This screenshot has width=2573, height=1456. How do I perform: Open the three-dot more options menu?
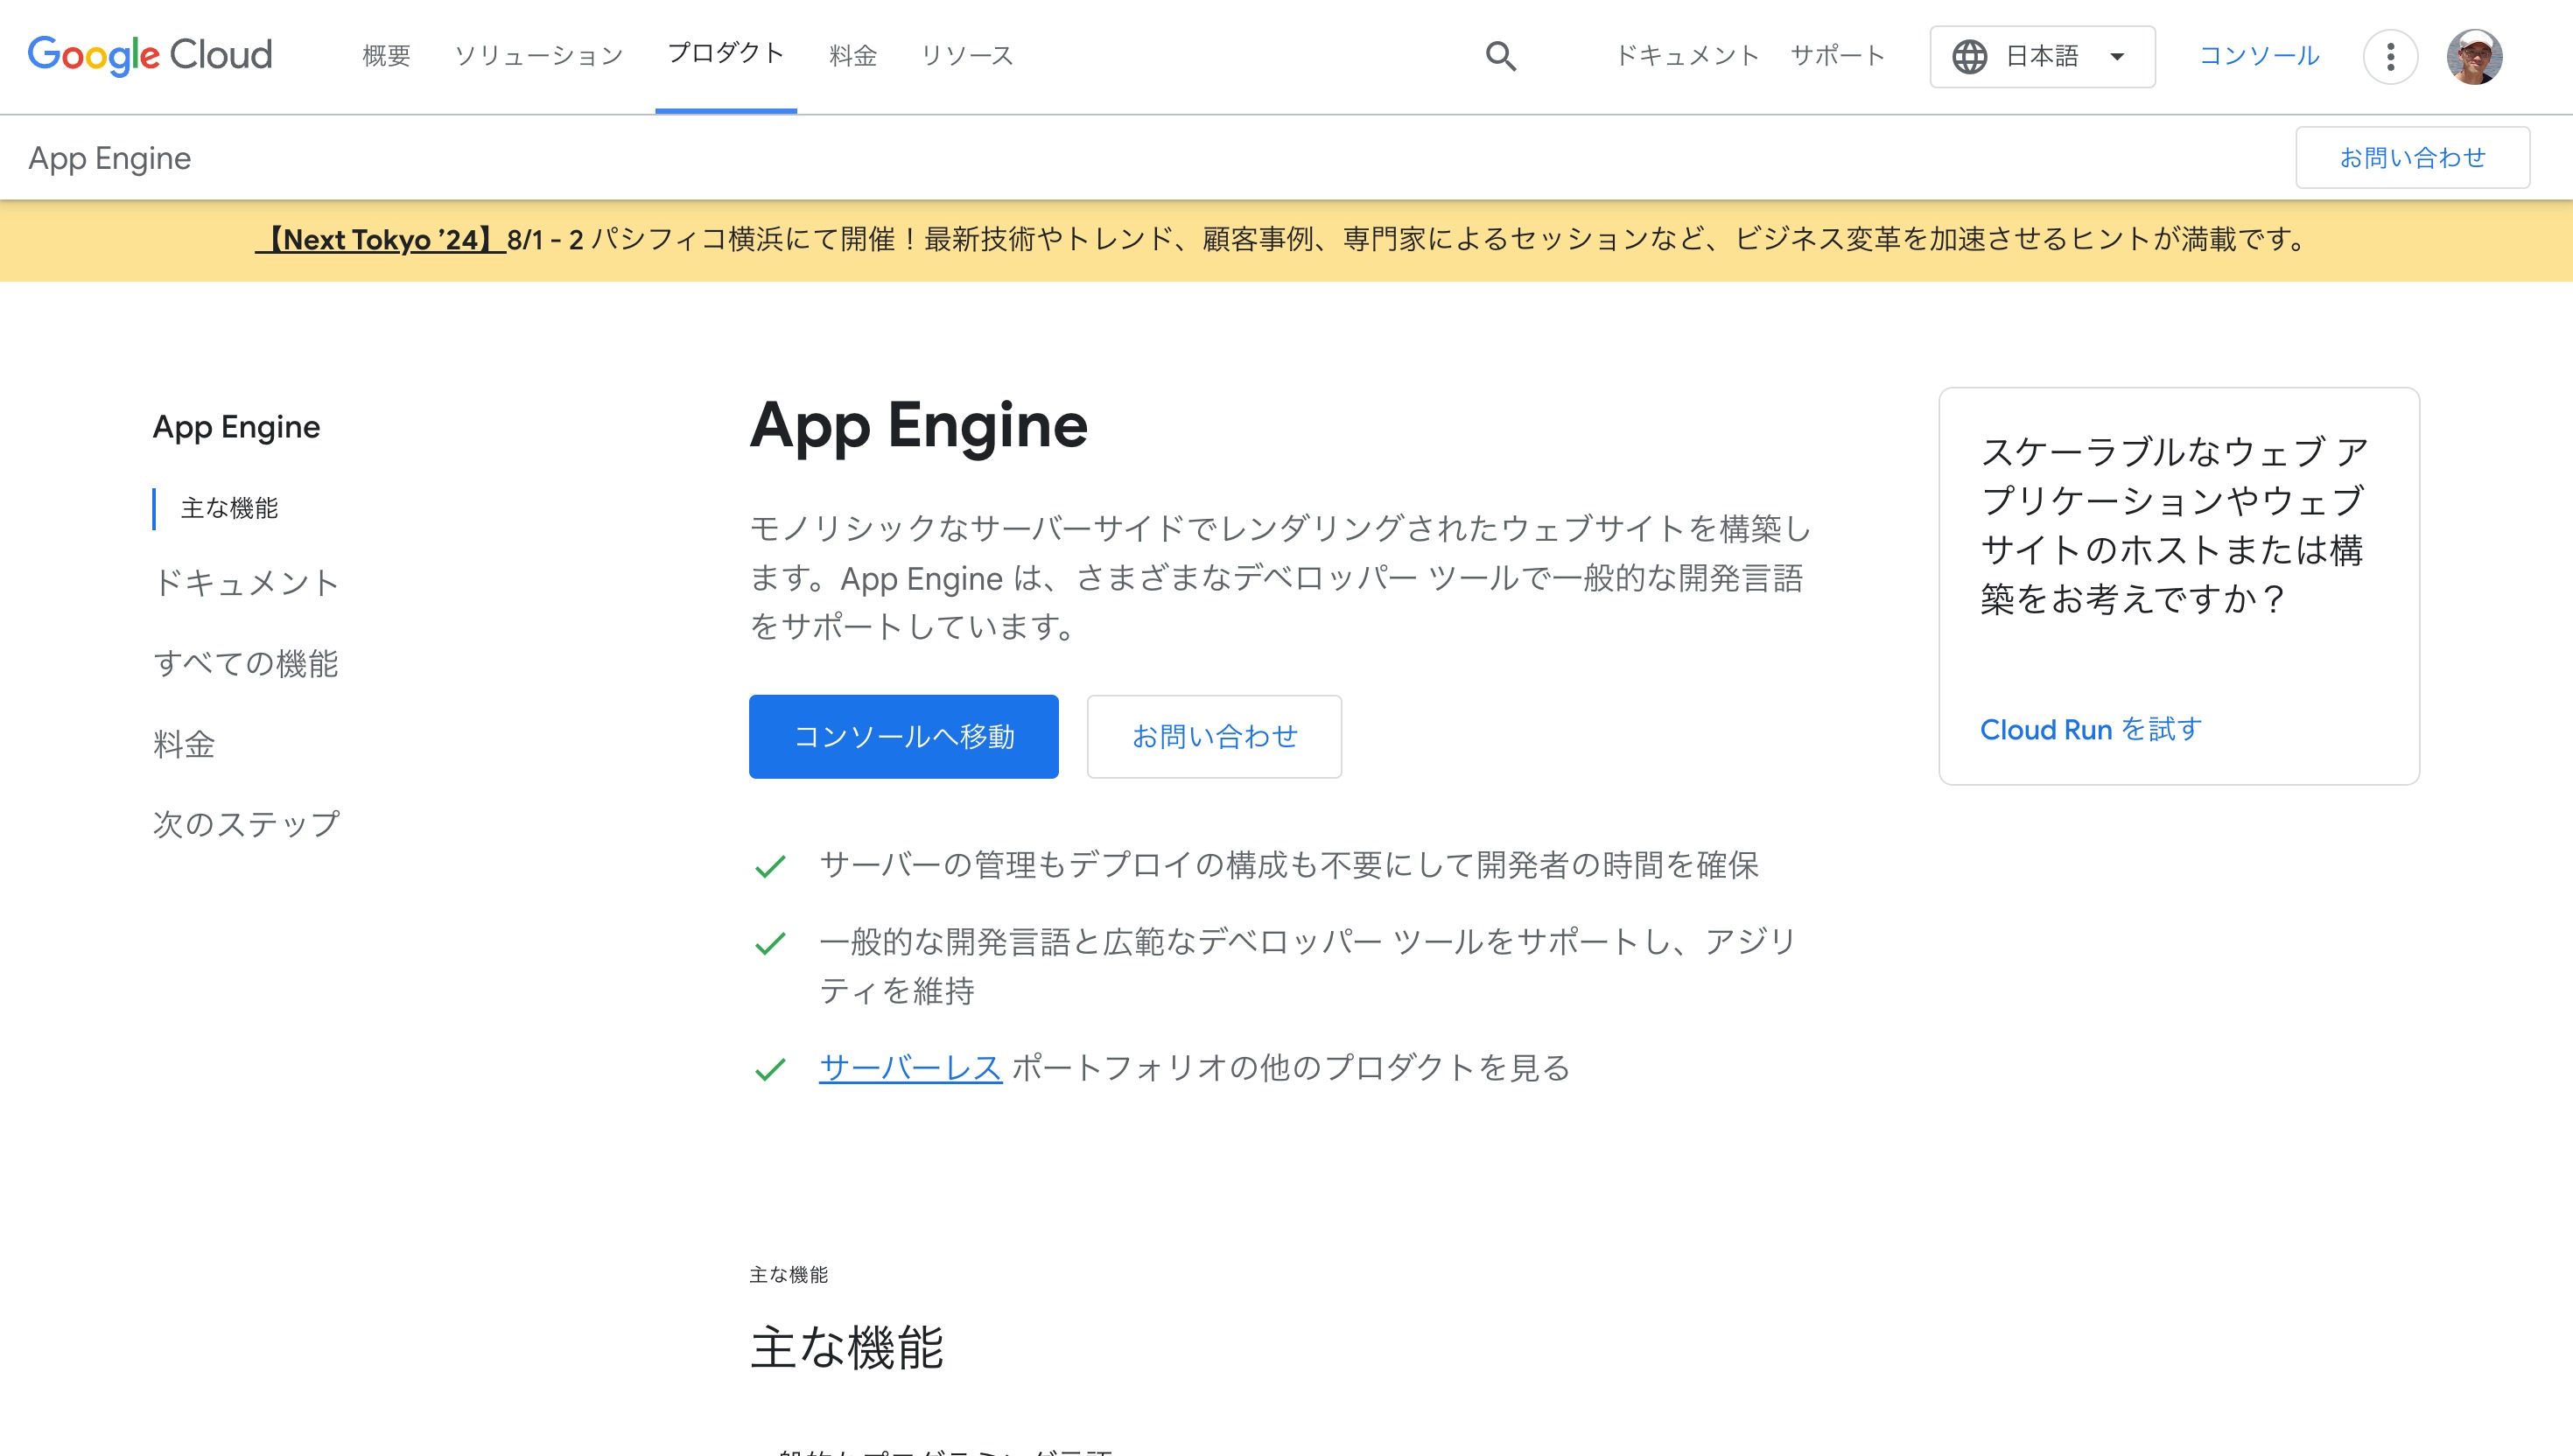pos(2390,56)
